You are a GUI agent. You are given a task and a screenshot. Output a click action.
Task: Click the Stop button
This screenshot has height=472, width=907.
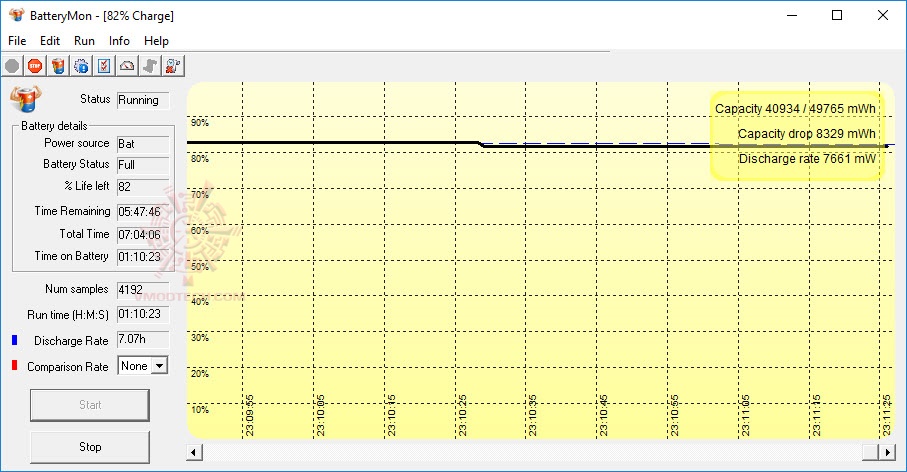(x=90, y=447)
